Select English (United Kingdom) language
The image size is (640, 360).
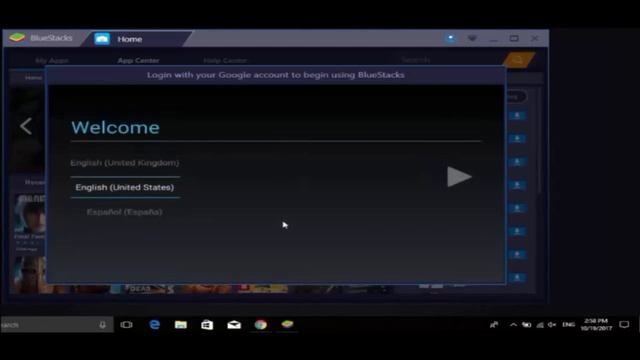click(x=124, y=163)
